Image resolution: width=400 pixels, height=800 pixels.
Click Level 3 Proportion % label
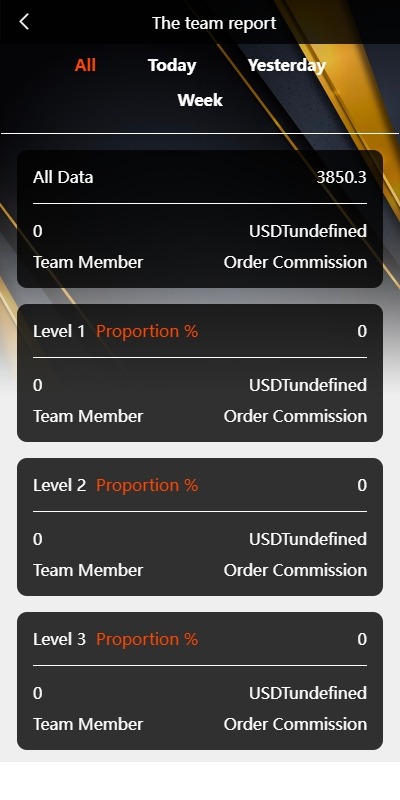pyautogui.click(x=147, y=640)
